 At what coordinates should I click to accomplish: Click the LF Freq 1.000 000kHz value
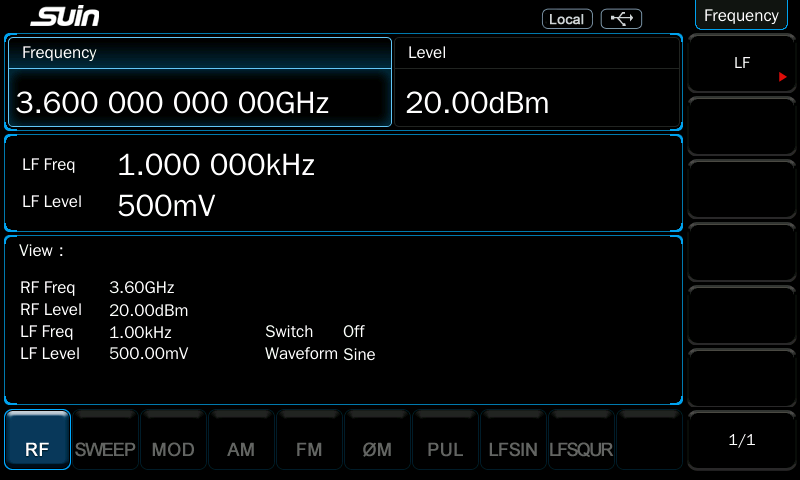click(216, 165)
